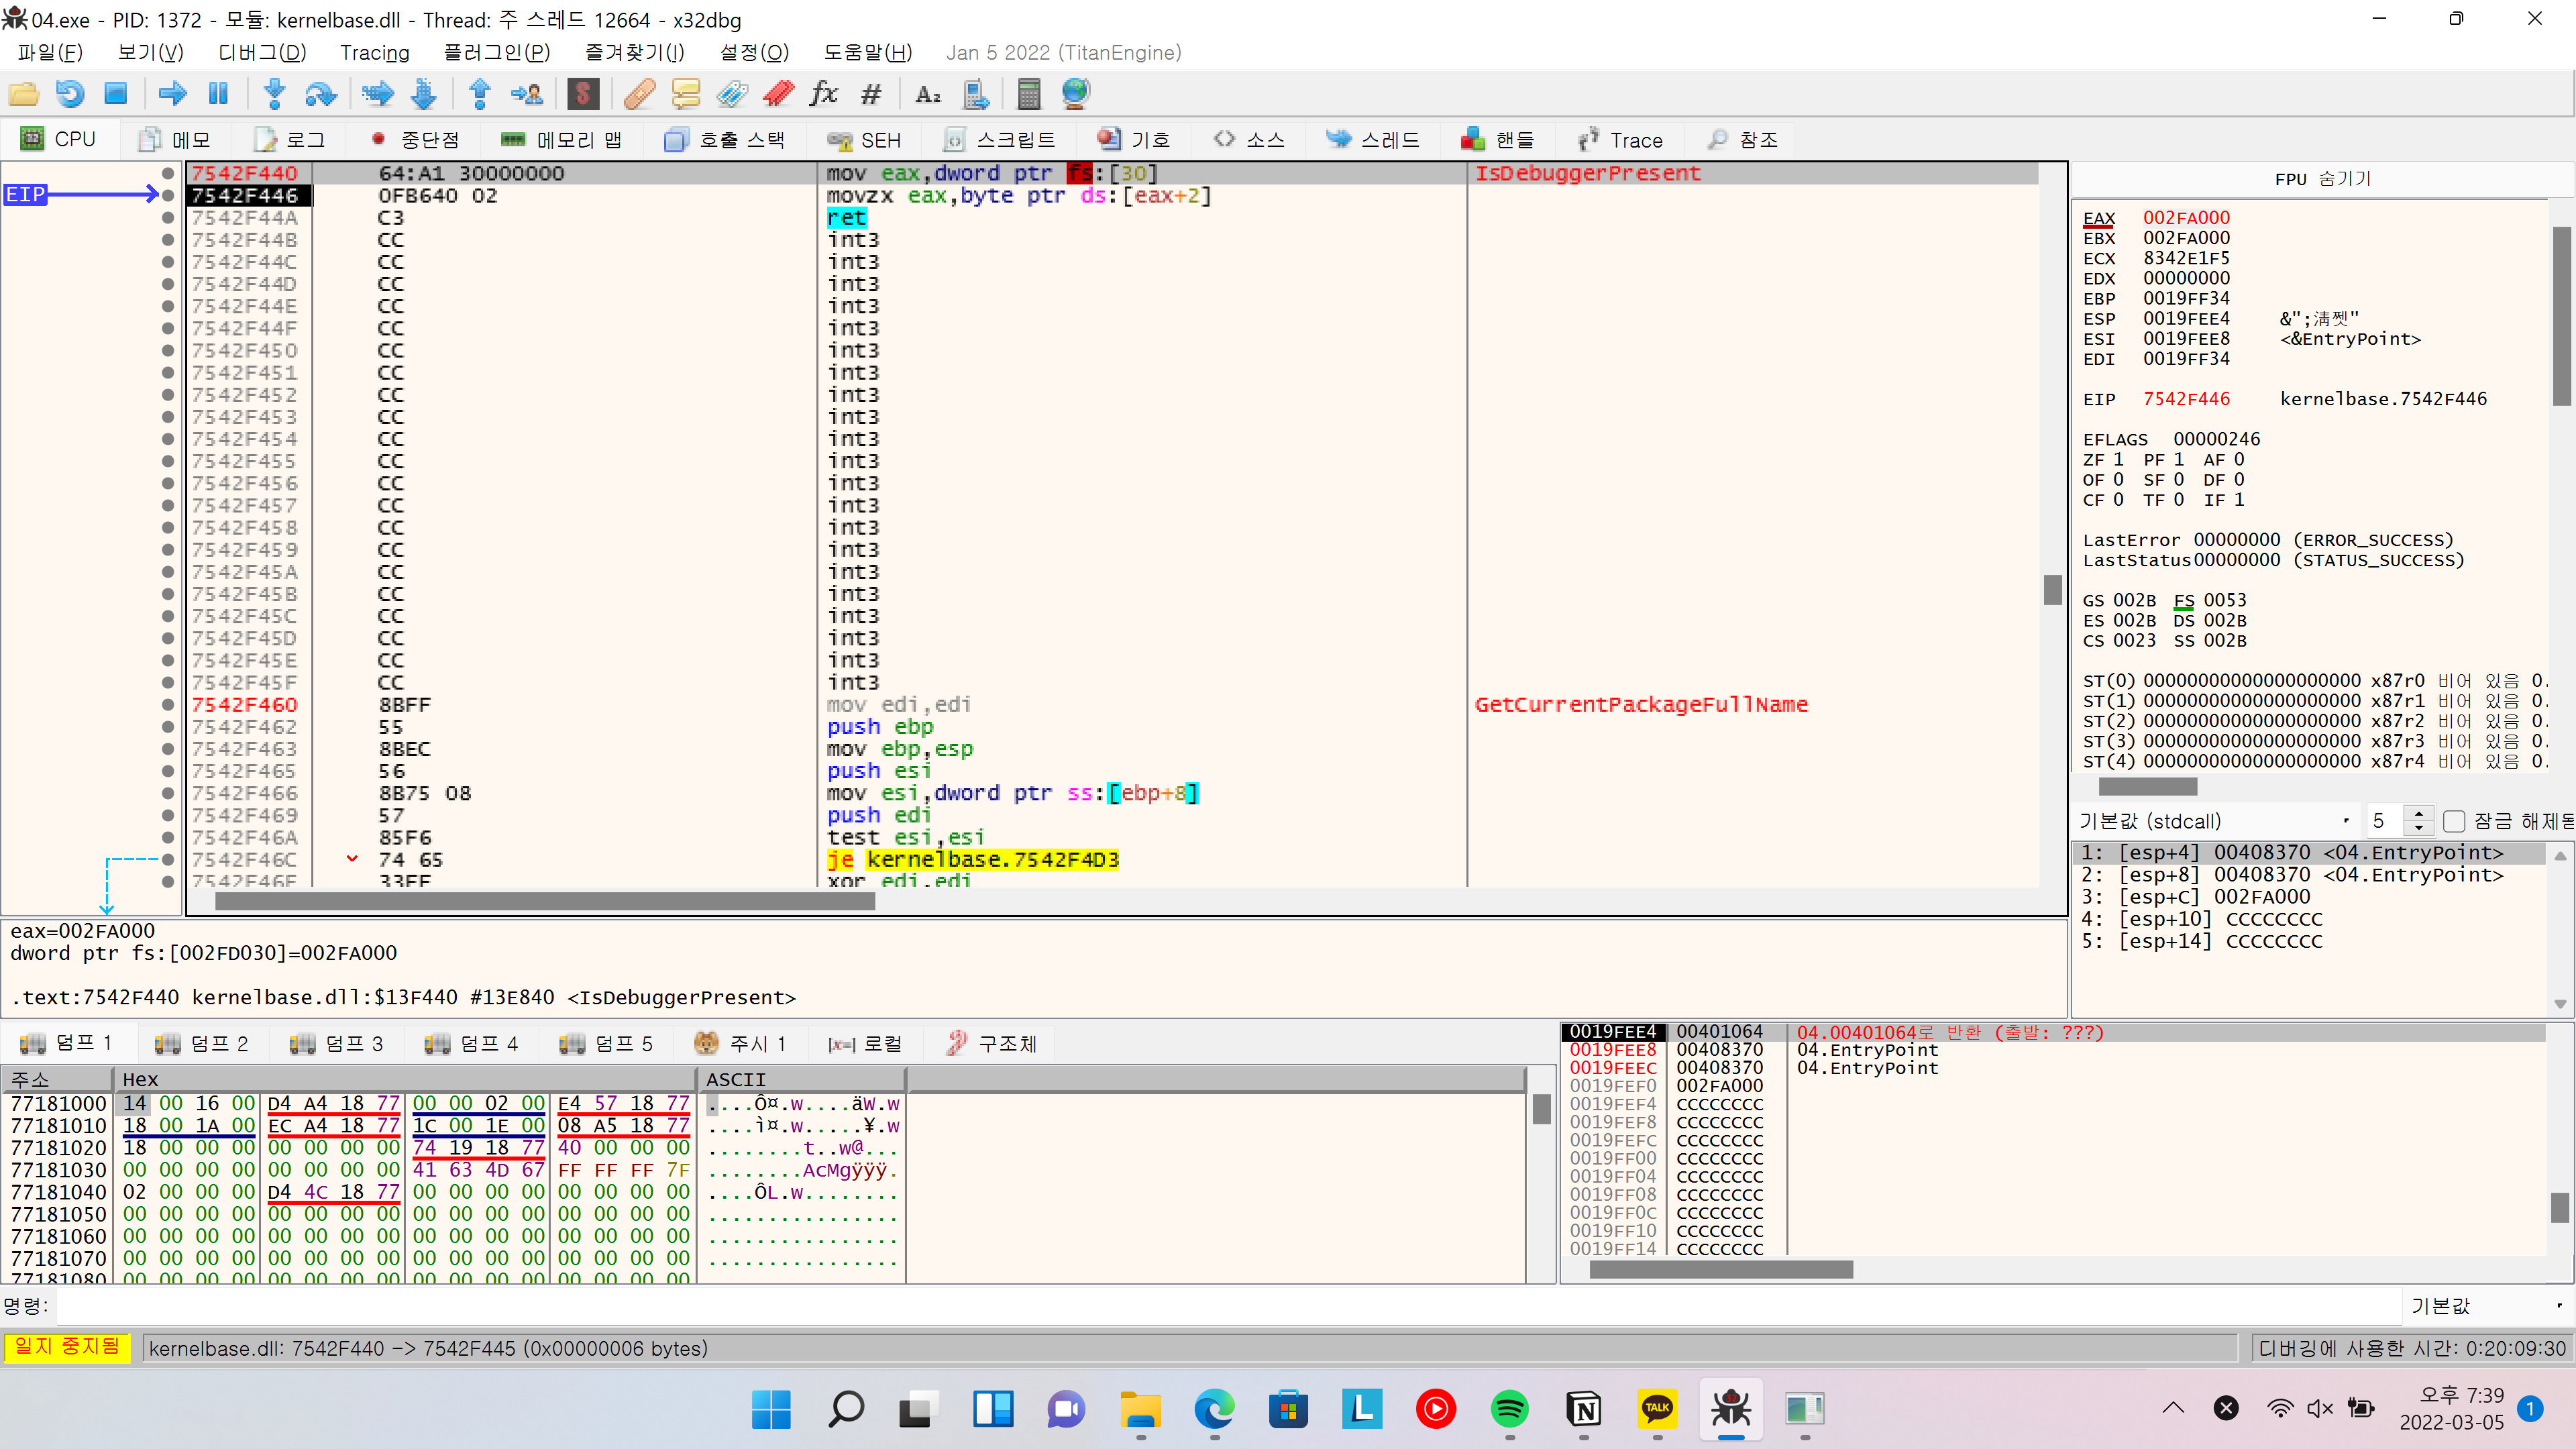Viewport: 2576px width, 1449px height.
Task: Open the 파일(F) menu
Action: coord(50,52)
